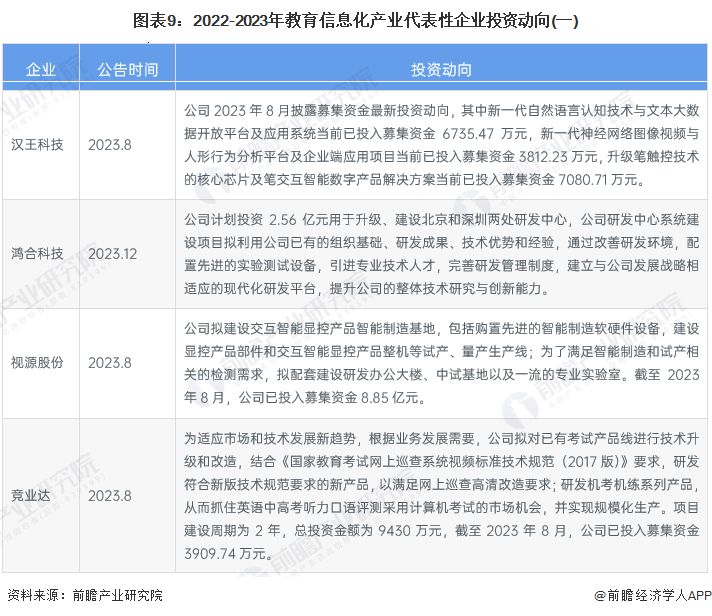This screenshot has width=712, height=616.
Task: Click the 视源股份 company cell
Action: (37, 363)
